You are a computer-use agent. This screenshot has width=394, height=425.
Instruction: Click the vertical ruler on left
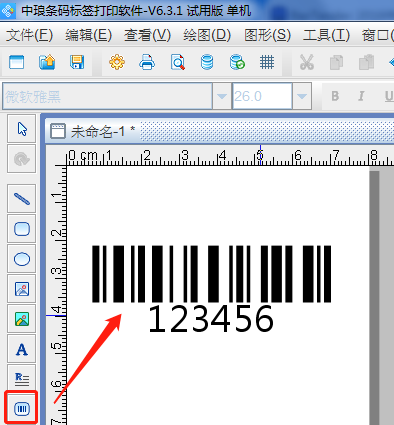click(x=56, y=295)
